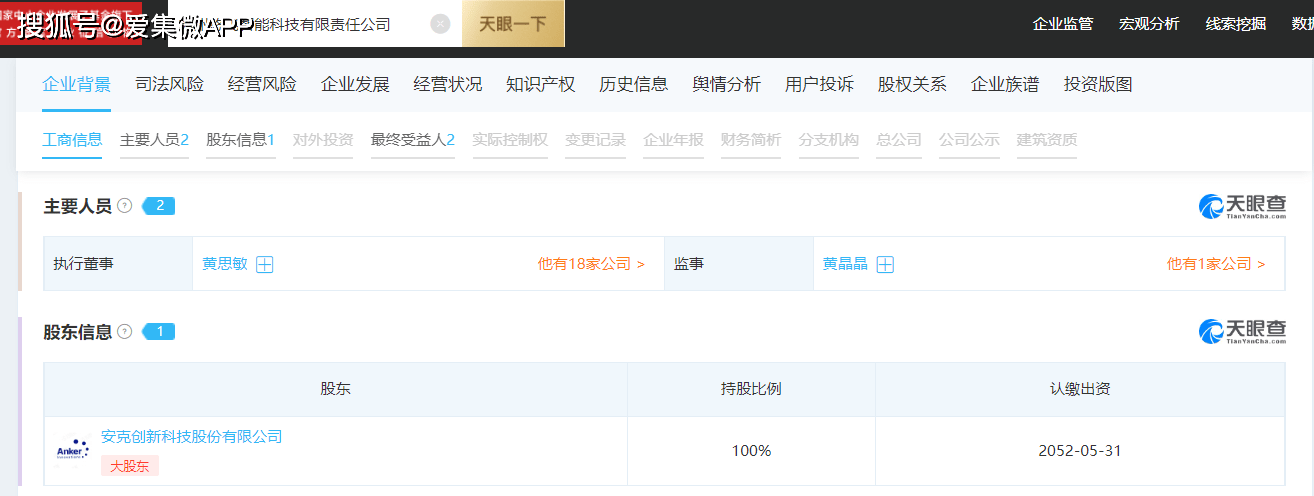Switch to the 企业发展 tab

coord(355,85)
